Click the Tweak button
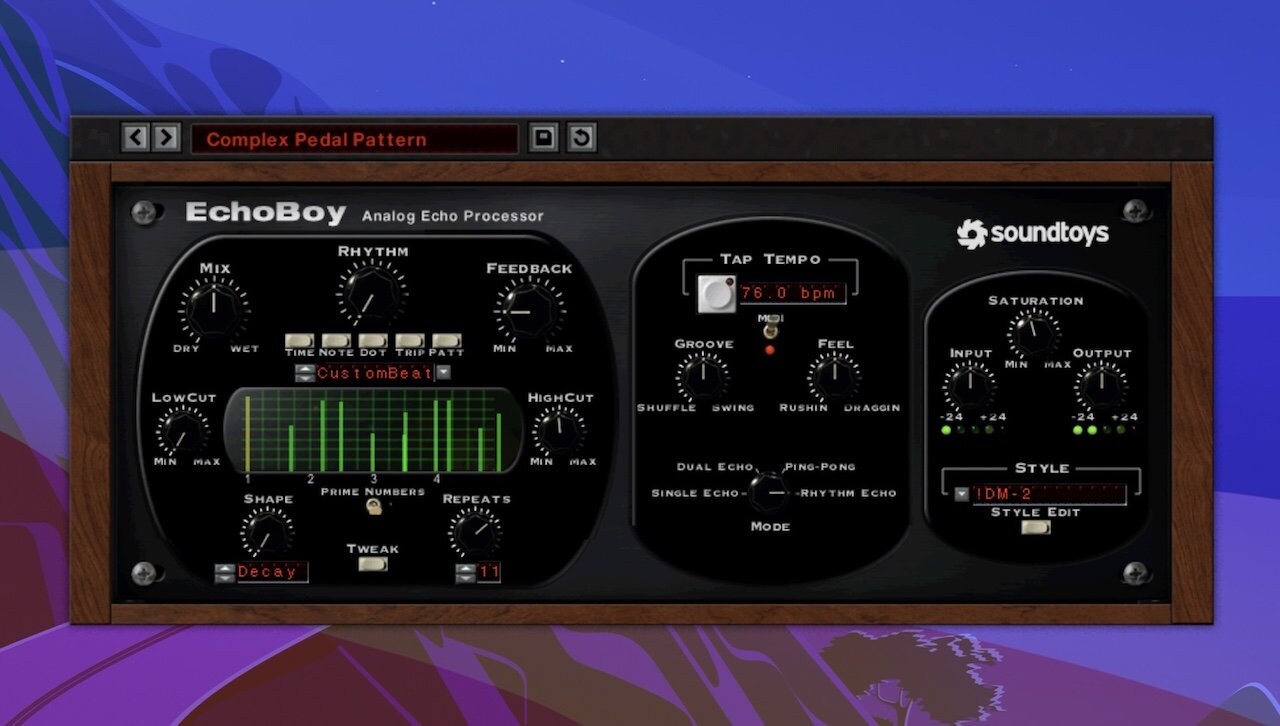This screenshot has width=1280, height=726. coord(373,564)
